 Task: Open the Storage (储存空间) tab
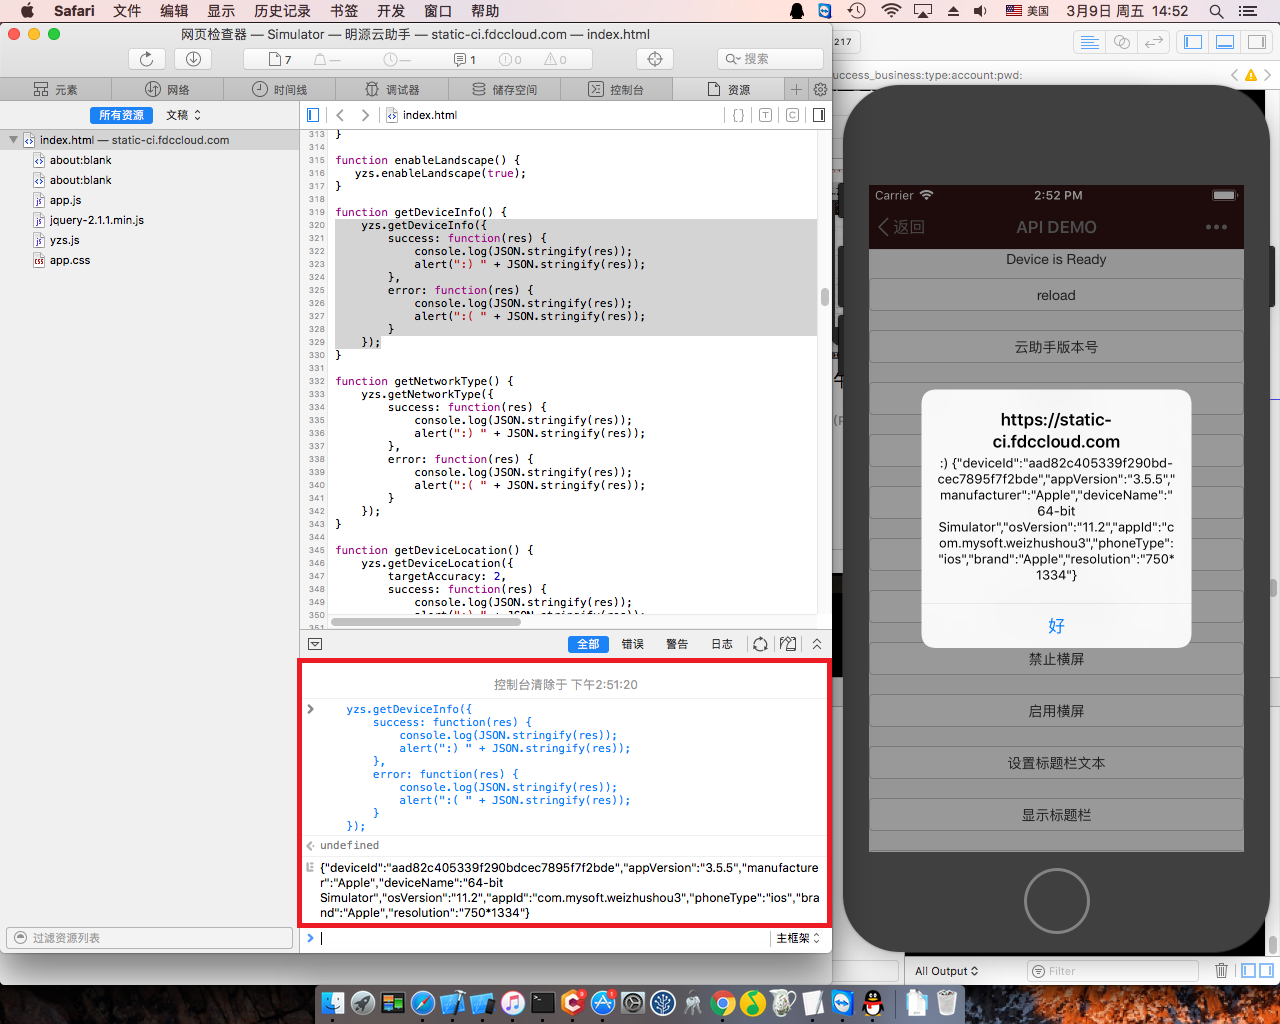pos(504,89)
